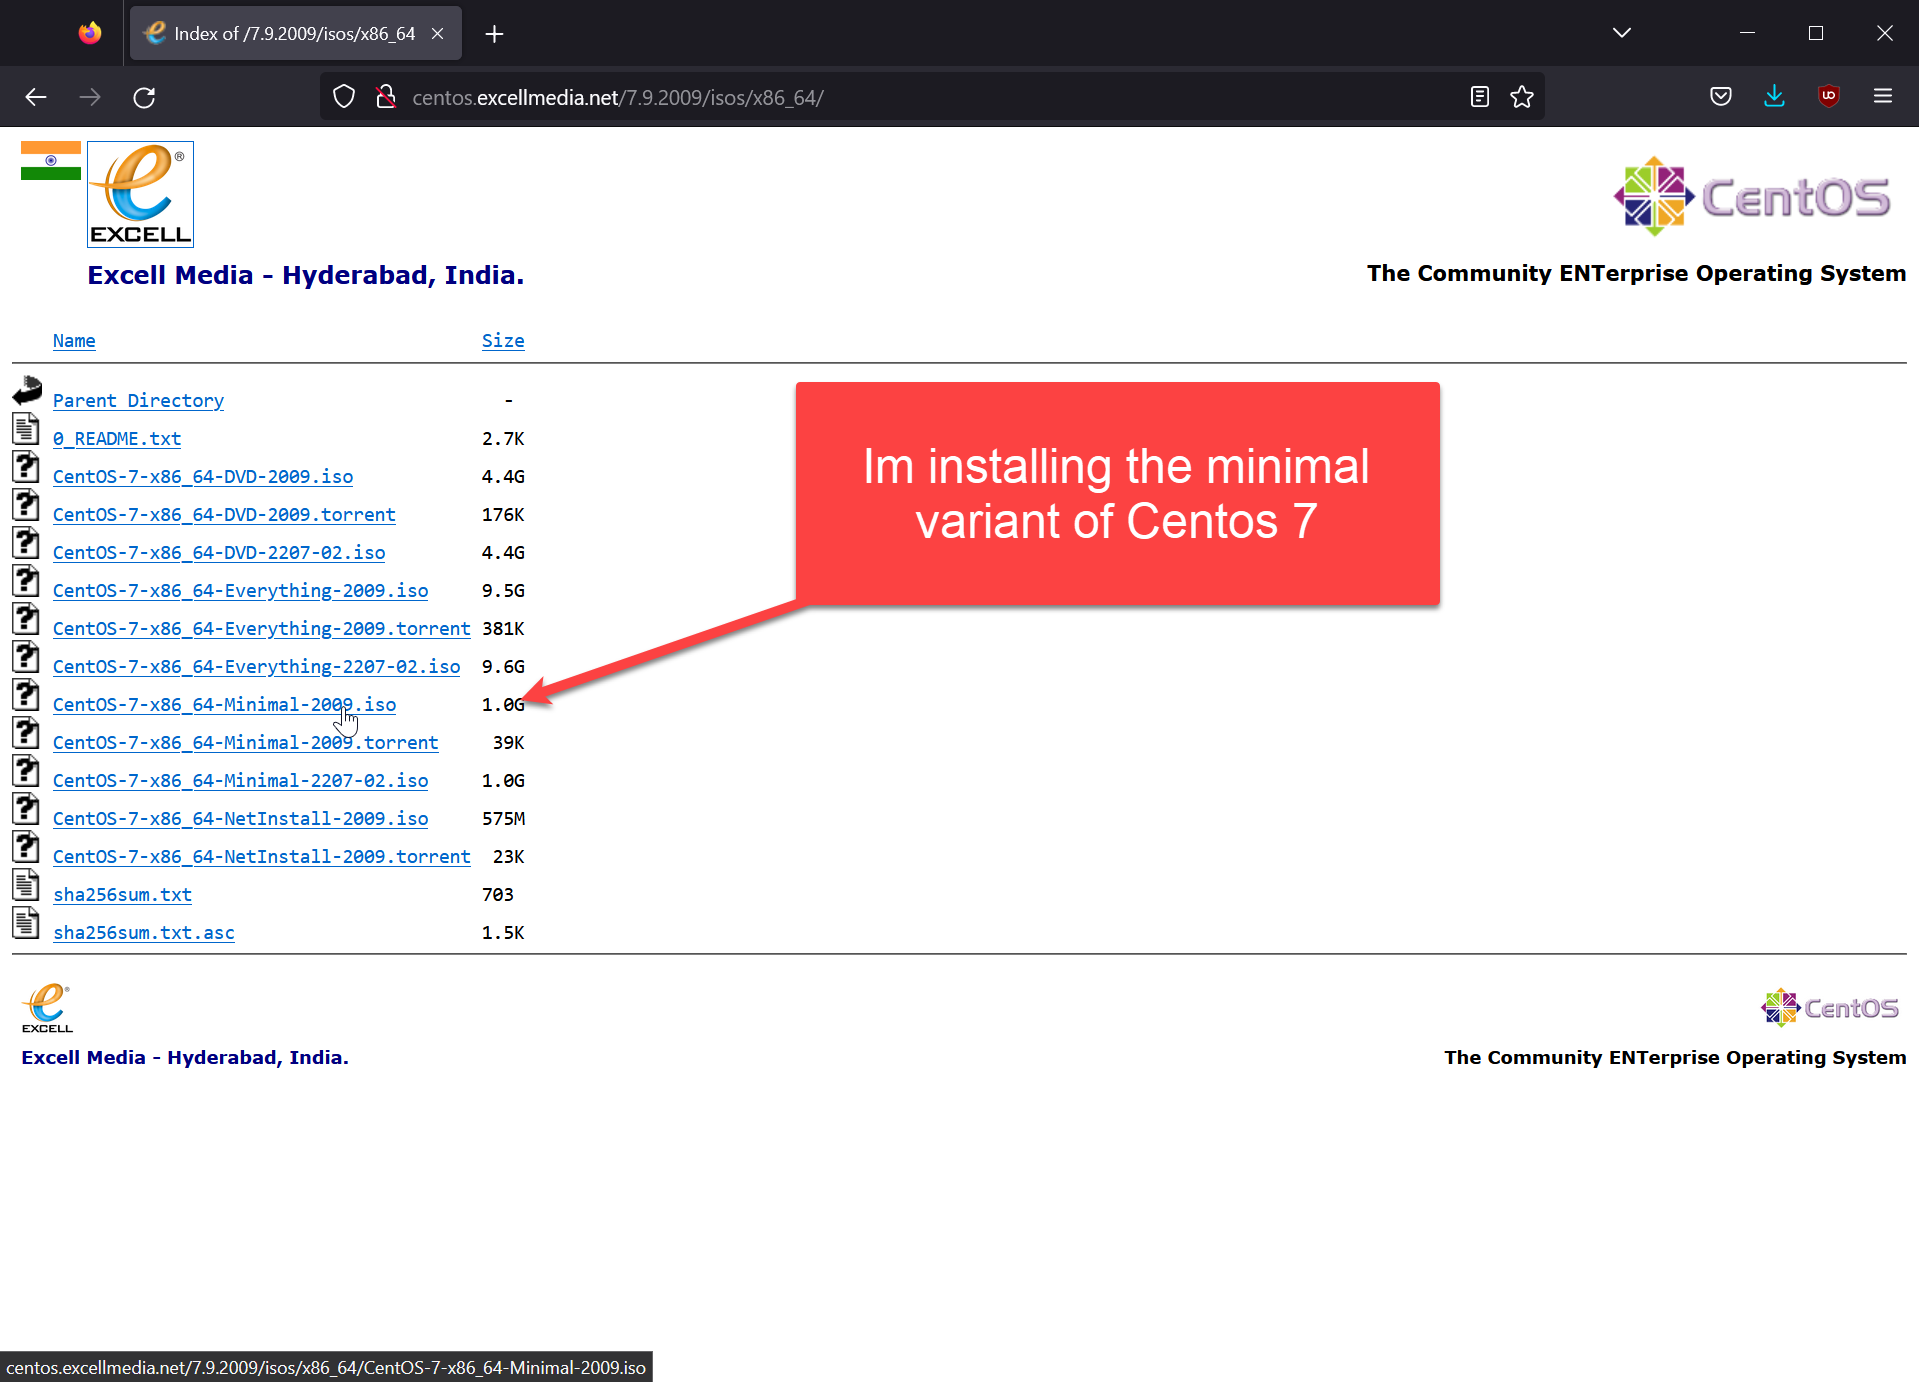
Task: Close the Index of /7.9.2009 tab
Action: pyautogui.click(x=437, y=34)
